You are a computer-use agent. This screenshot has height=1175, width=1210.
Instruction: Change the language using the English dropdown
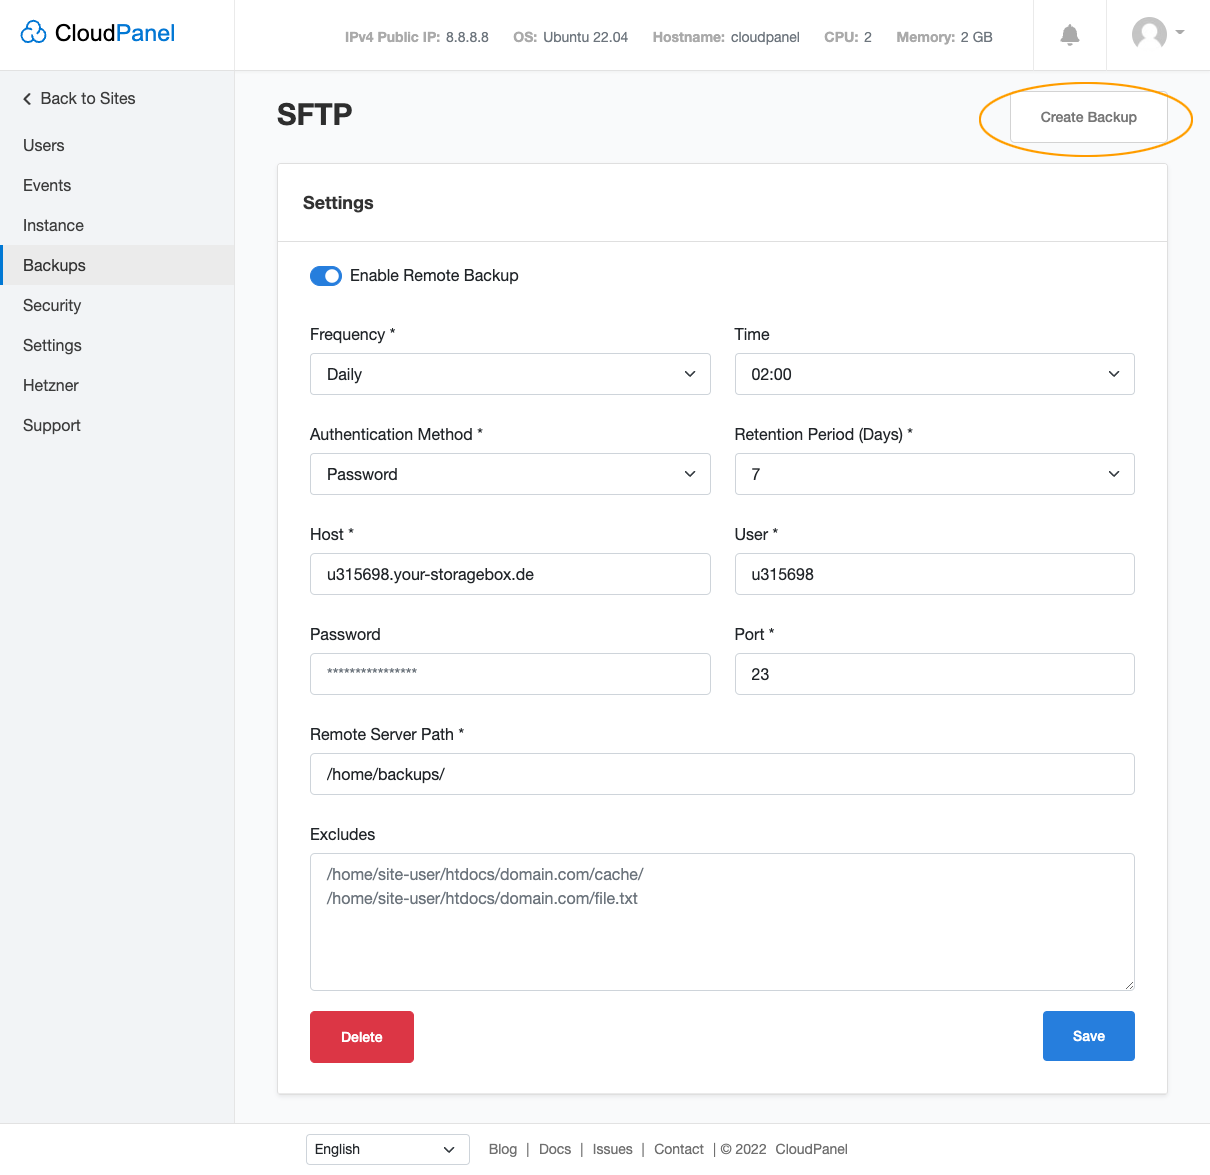pos(387,1149)
